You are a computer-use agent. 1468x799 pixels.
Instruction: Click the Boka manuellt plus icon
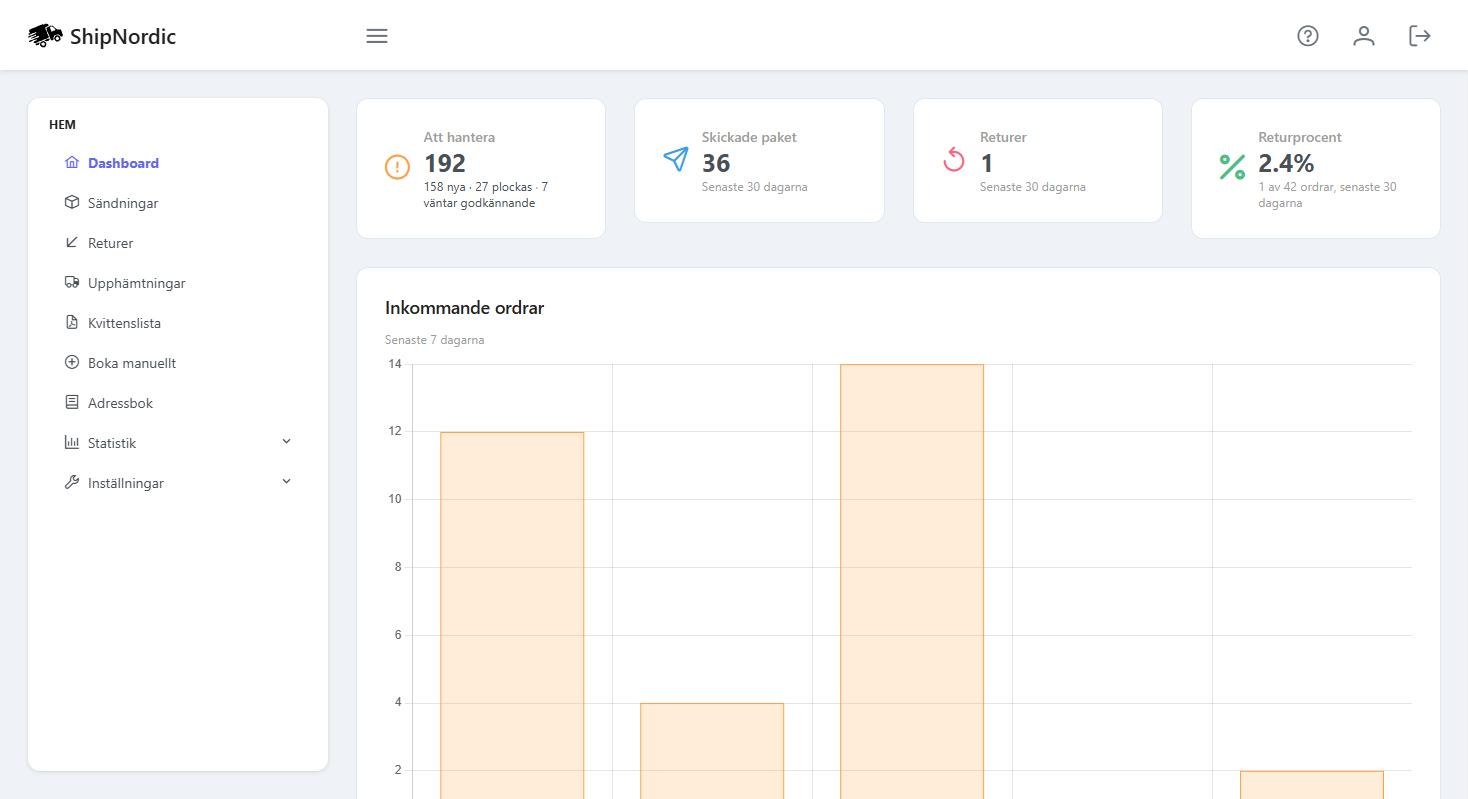point(71,362)
